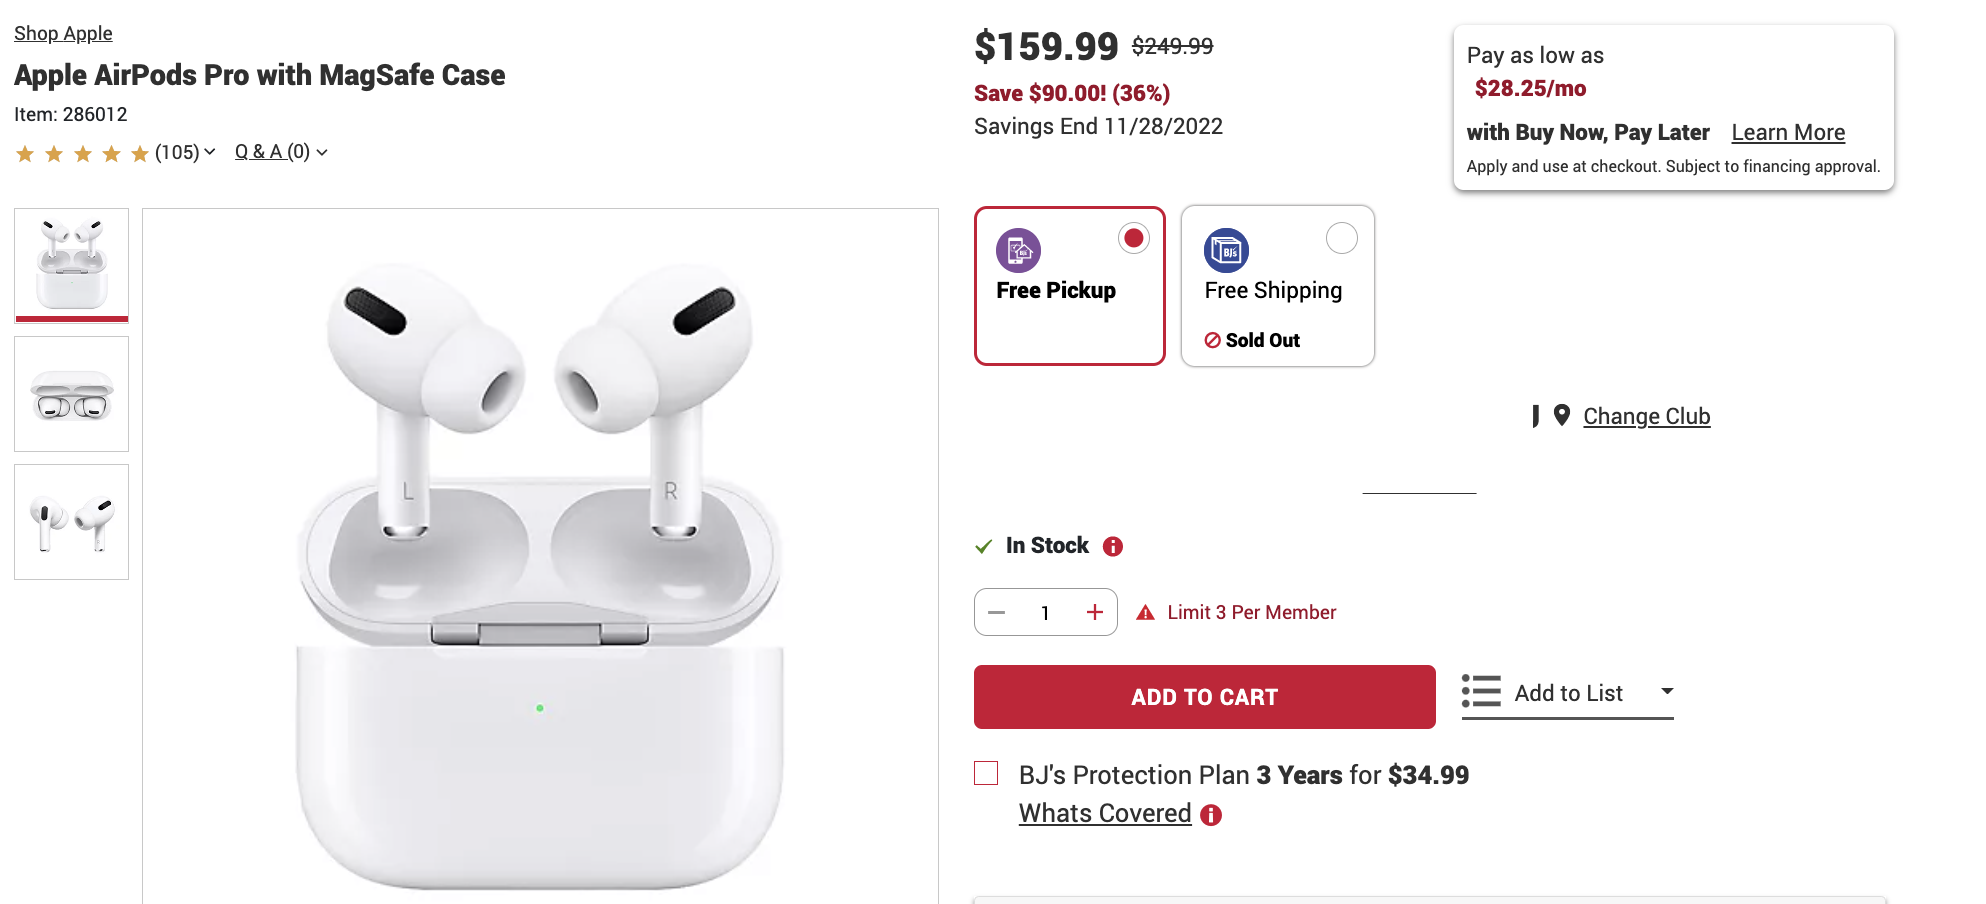Open the Shop Apple link
Viewport: 1986px width, 904px height.
(x=63, y=33)
